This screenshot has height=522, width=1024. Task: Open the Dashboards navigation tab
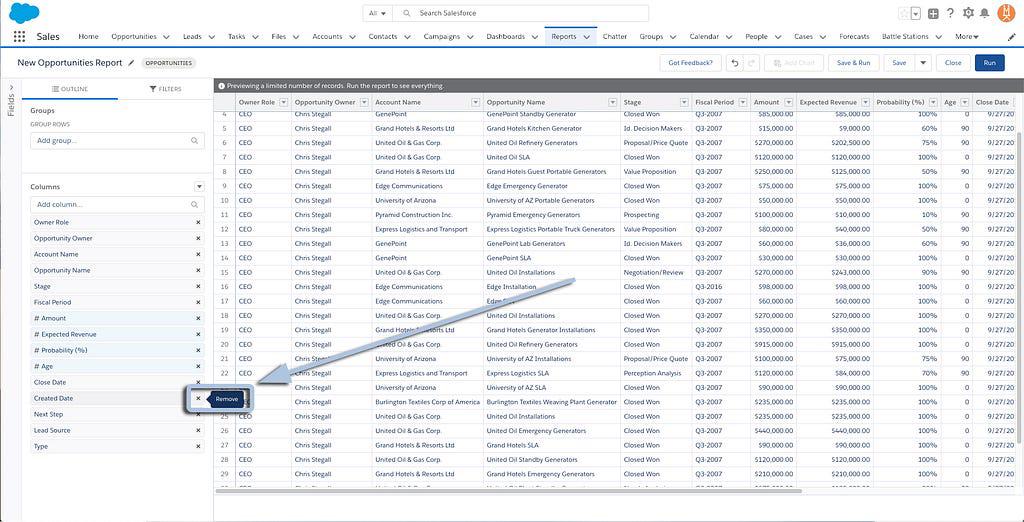click(505, 37)
